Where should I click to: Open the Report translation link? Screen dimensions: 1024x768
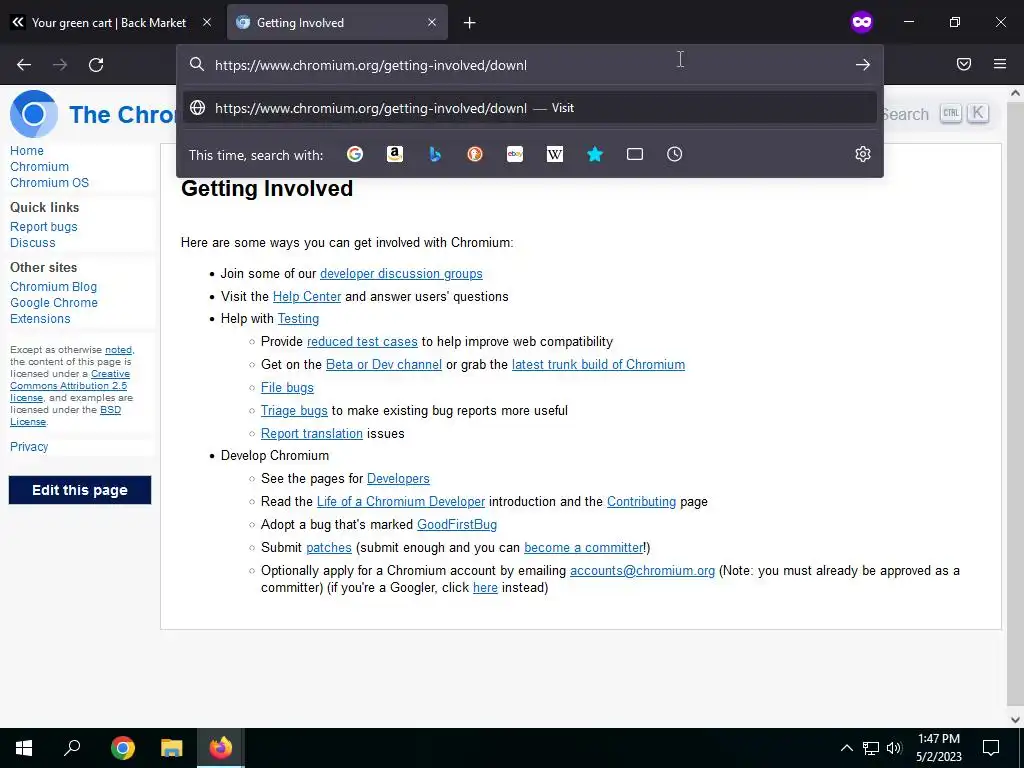click(312, 434)
